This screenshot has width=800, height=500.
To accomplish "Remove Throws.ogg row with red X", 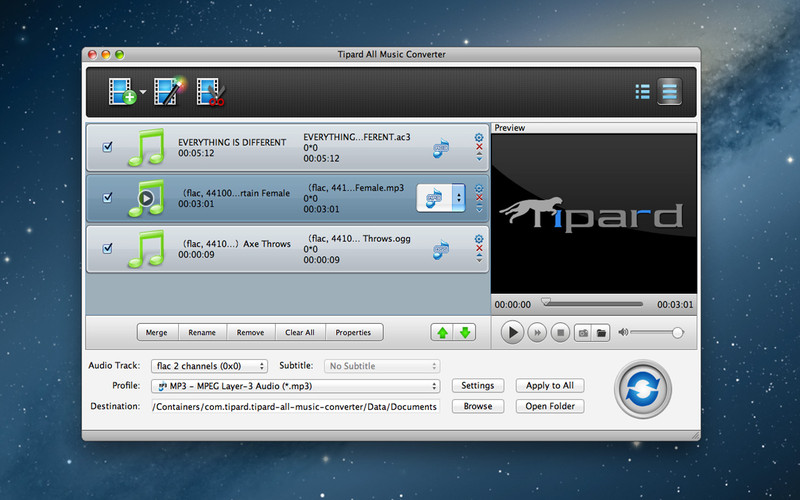I will (479, 248).
